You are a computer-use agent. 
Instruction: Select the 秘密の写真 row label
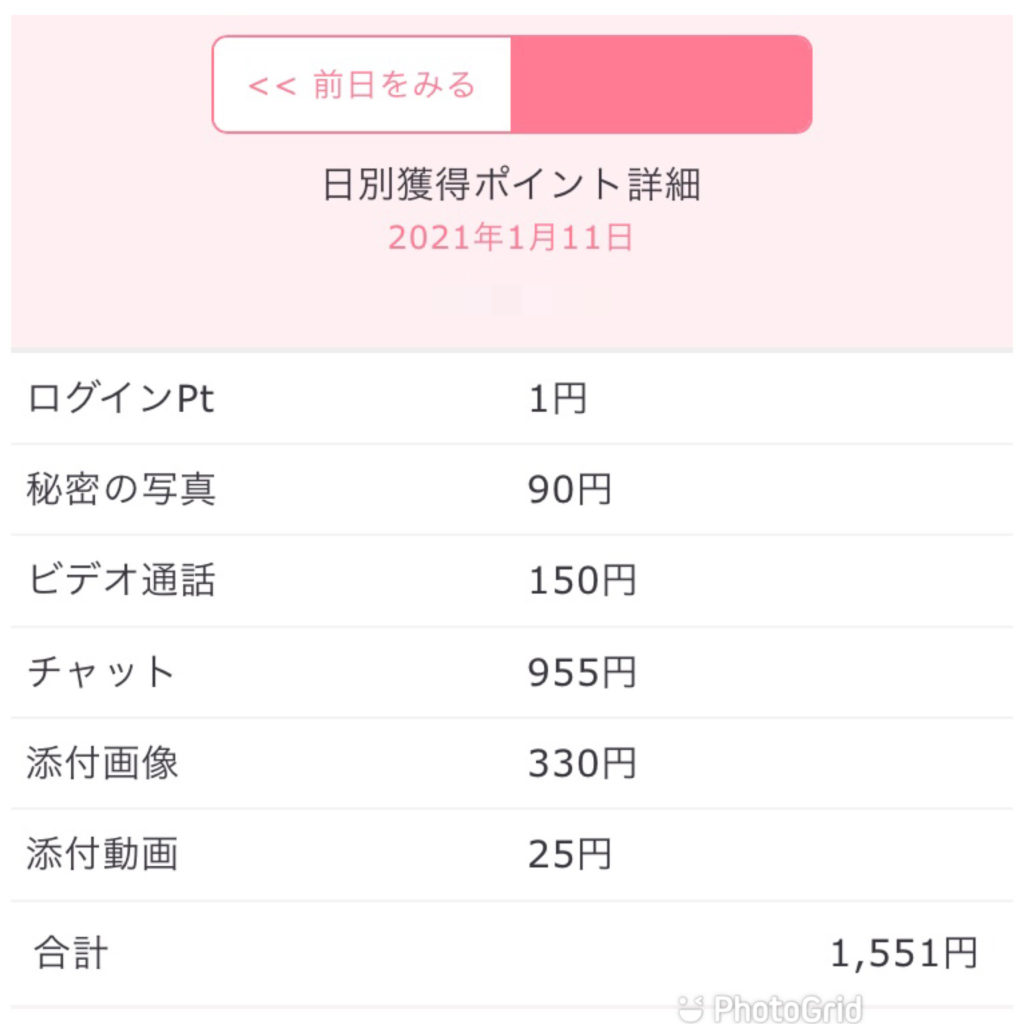(121, 490)
